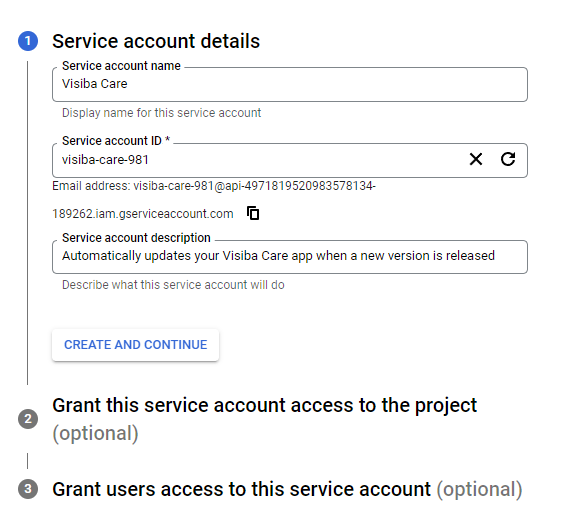Click the second line of the email address
Image resolution: width=588 pixels, height=520 pixels.
142,214
